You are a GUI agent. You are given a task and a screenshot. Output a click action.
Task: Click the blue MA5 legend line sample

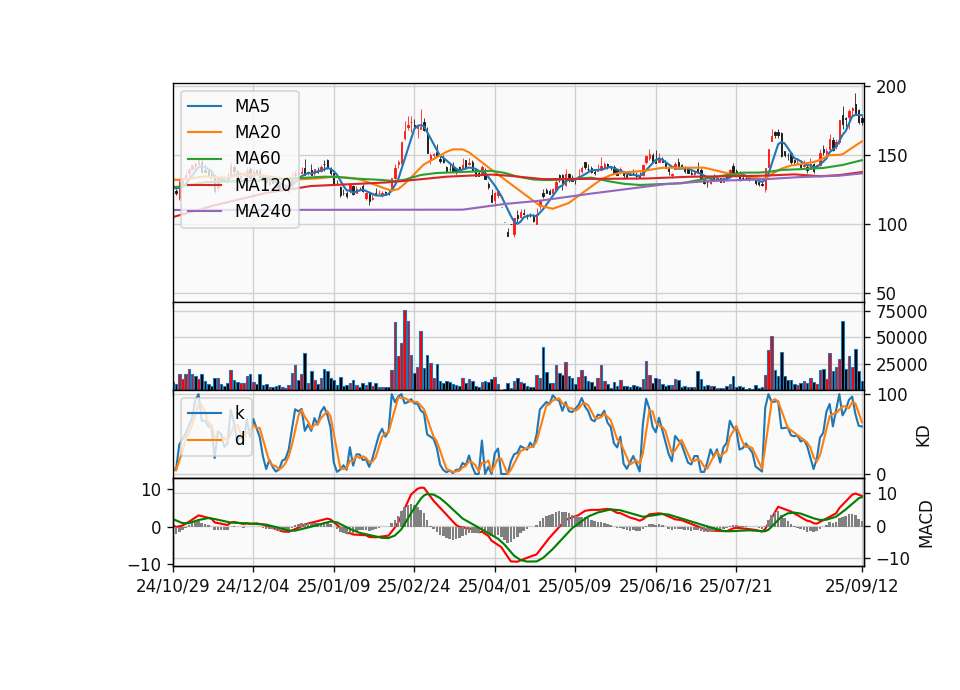pos(204,107)
